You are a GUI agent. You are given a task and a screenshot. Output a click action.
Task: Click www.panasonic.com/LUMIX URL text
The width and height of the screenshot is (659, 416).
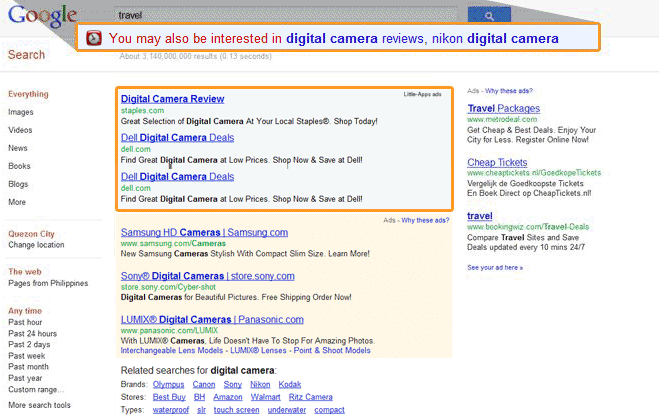(x=169, y=330)
